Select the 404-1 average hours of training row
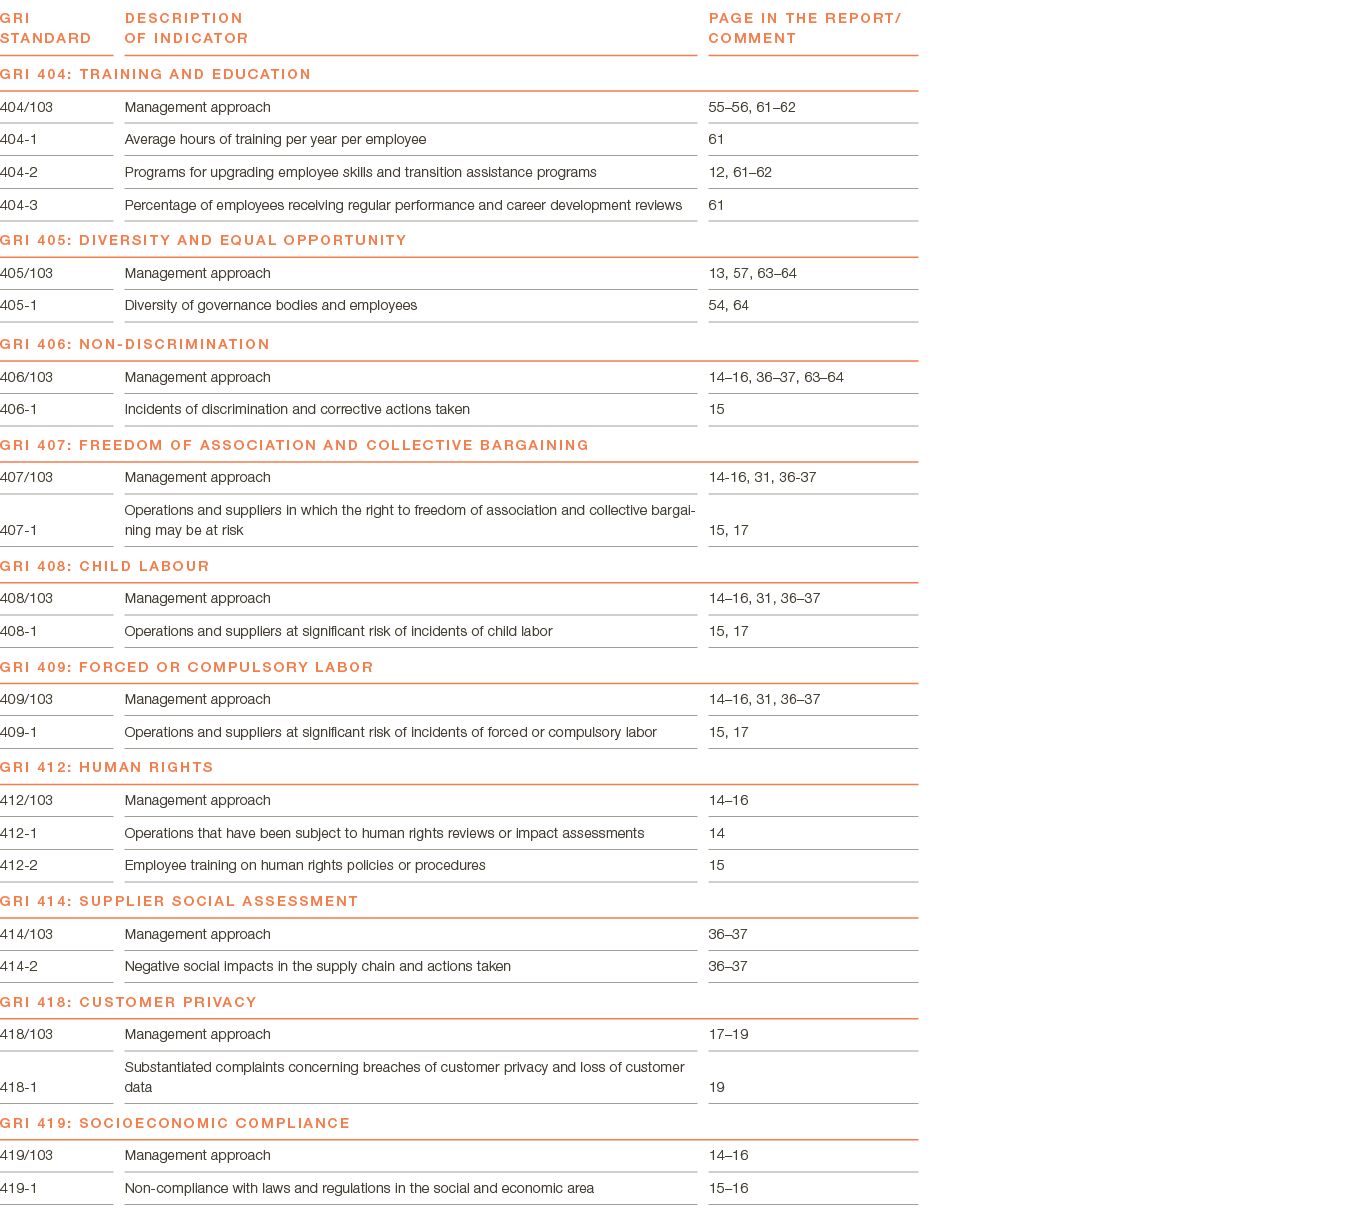The image size is (1361, 1232). click(459, 140)
